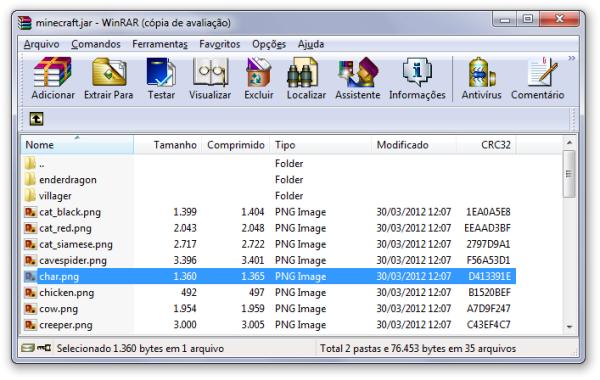This screenshot has width=600, height=380.
Task: Click modified date of cow.png row
Action: click(x=414, y=308)
